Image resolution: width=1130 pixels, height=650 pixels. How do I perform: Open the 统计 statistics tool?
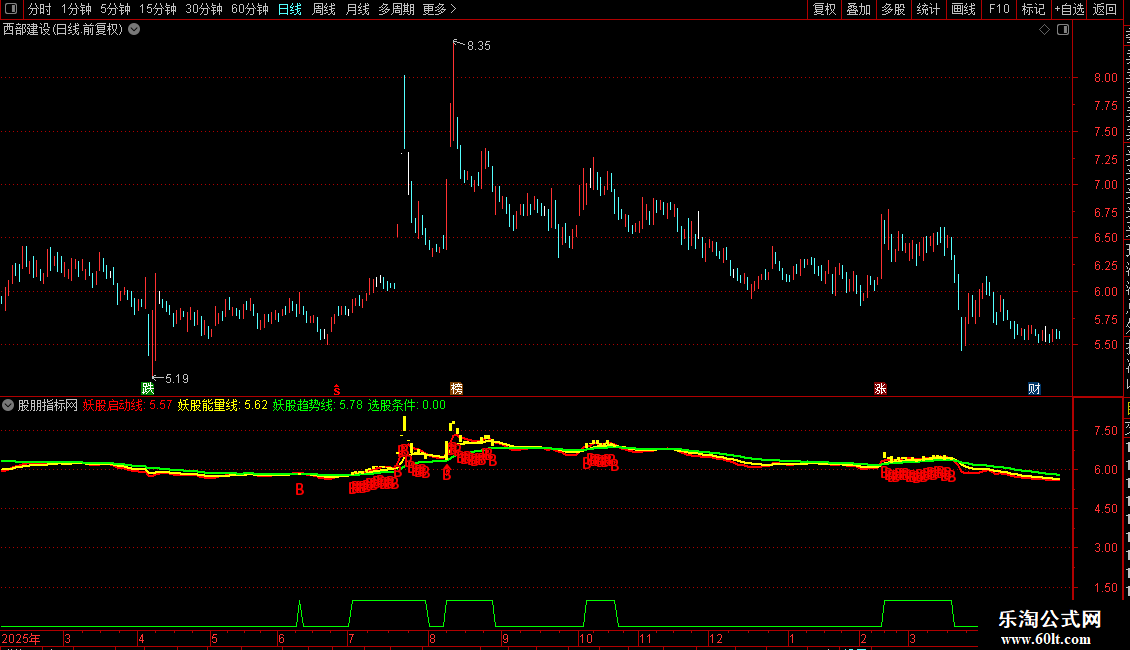928,9
